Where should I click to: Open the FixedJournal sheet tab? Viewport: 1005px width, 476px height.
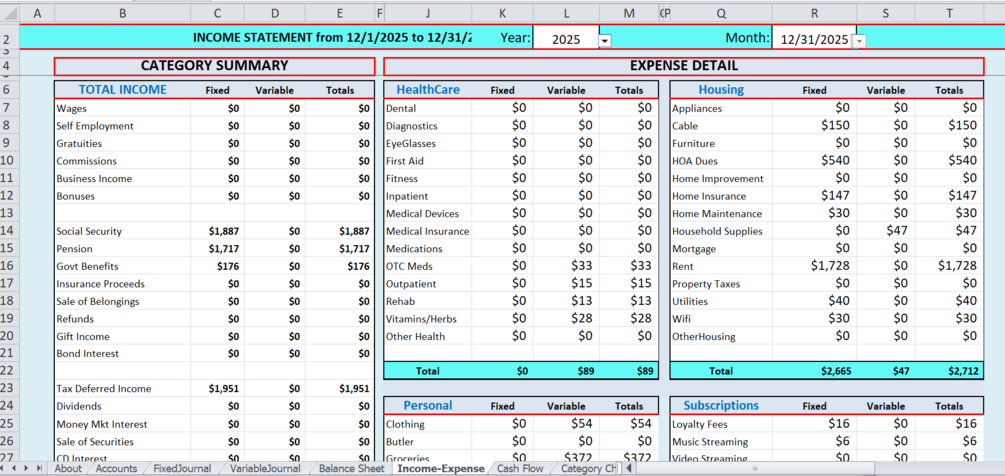click(182, 468)
